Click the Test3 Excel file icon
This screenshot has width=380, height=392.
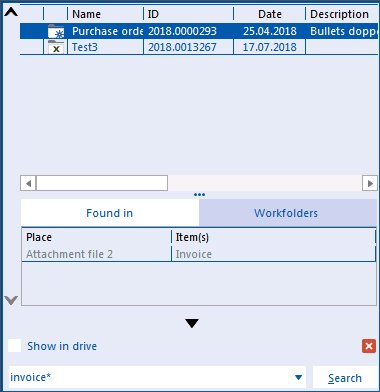point(56,47)
